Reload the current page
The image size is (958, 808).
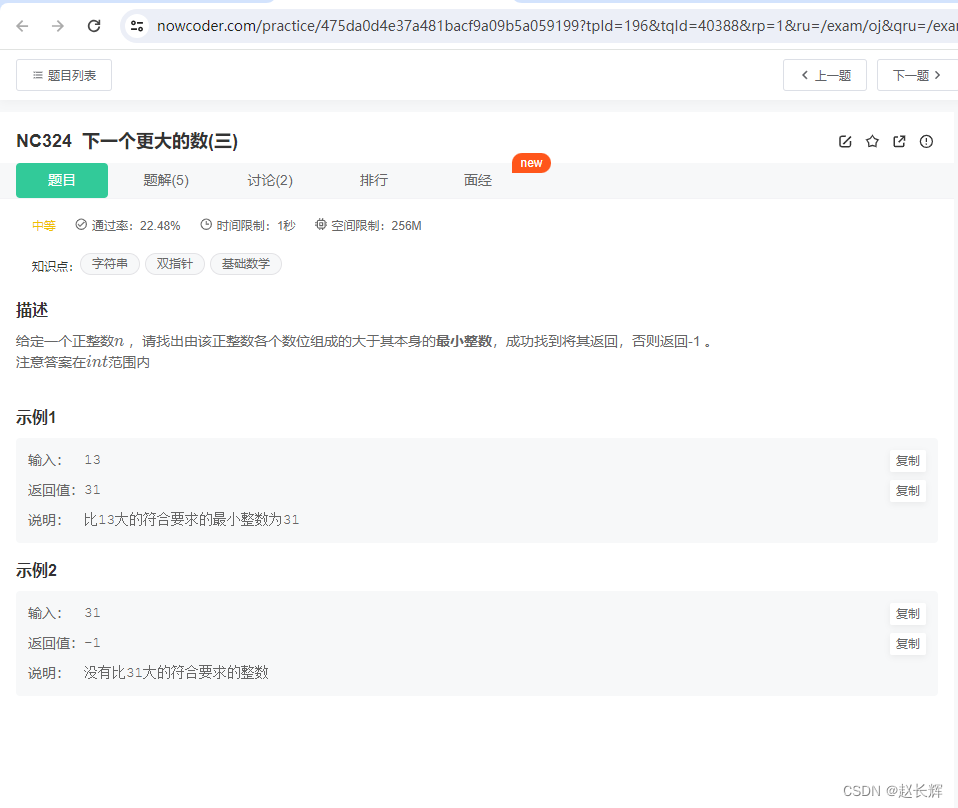pyautogui.click(x=93, y=25)
